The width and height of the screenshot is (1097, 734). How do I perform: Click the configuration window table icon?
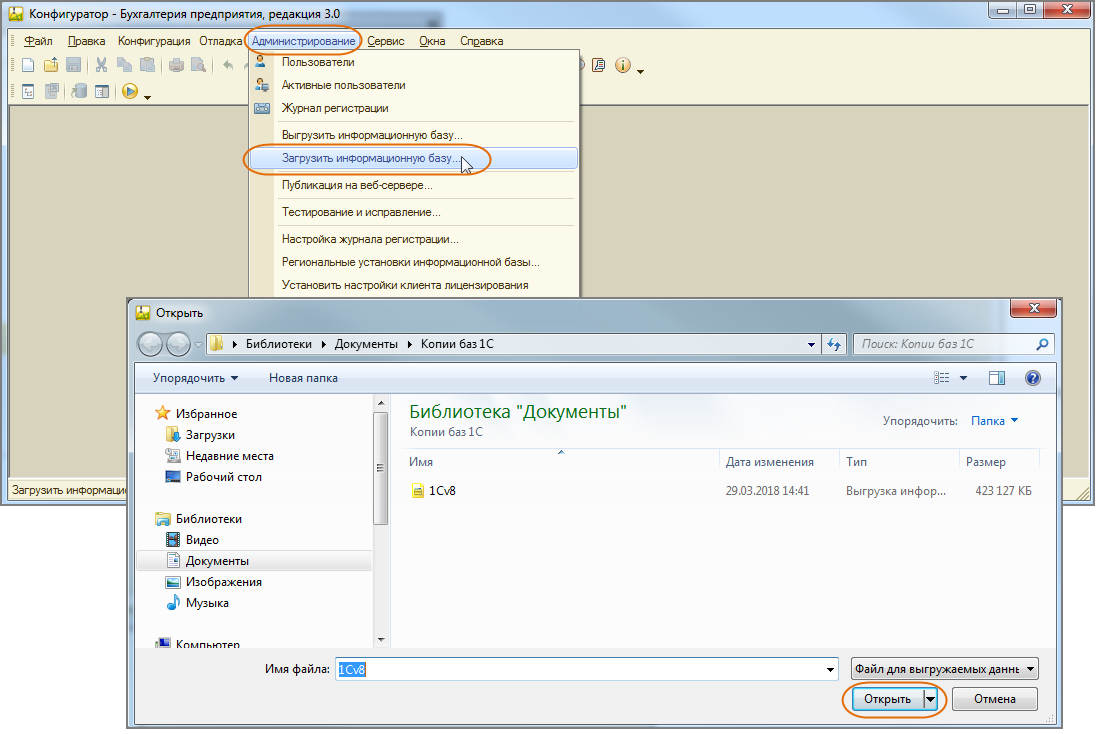point(102,92)
